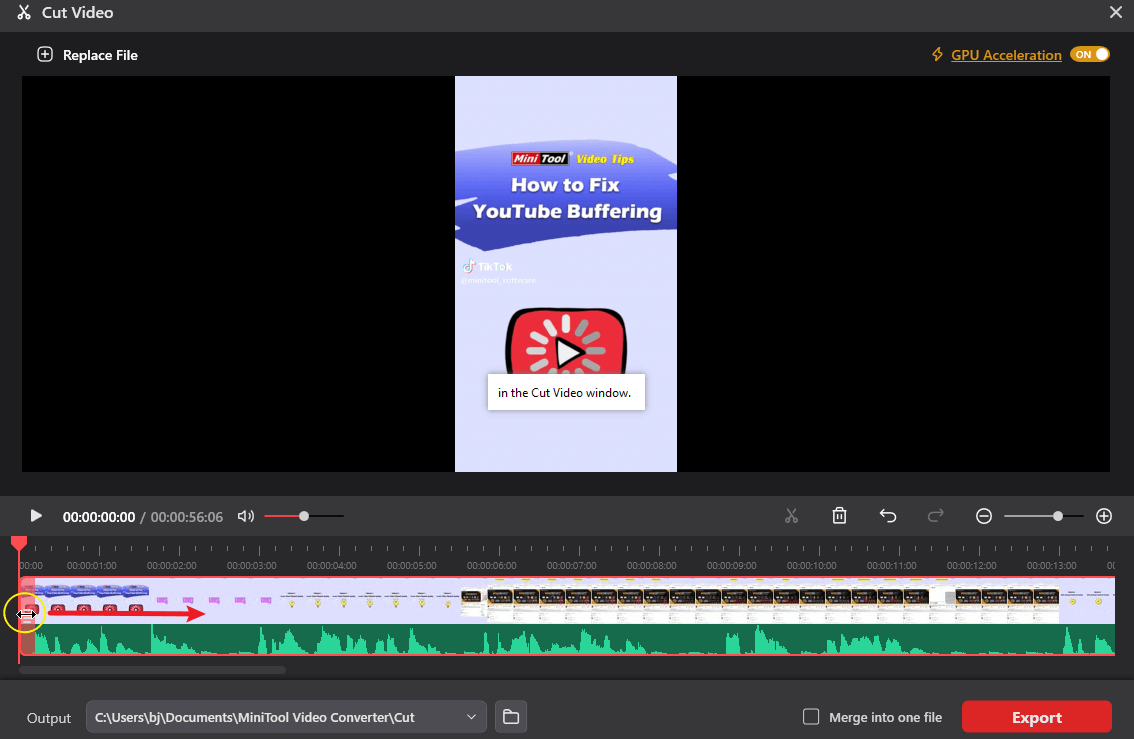Redo the last edit

click(935, 516)
